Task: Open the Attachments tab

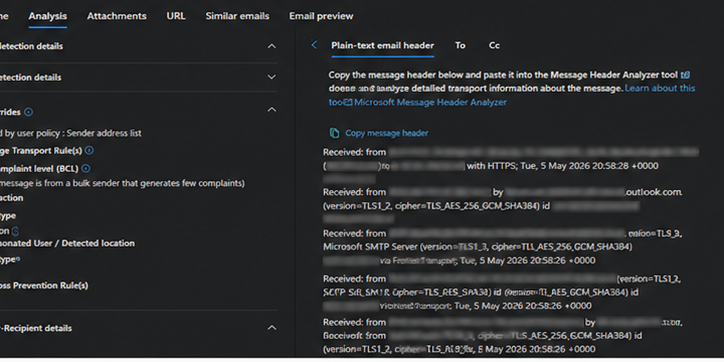Action: coord(117,16)
